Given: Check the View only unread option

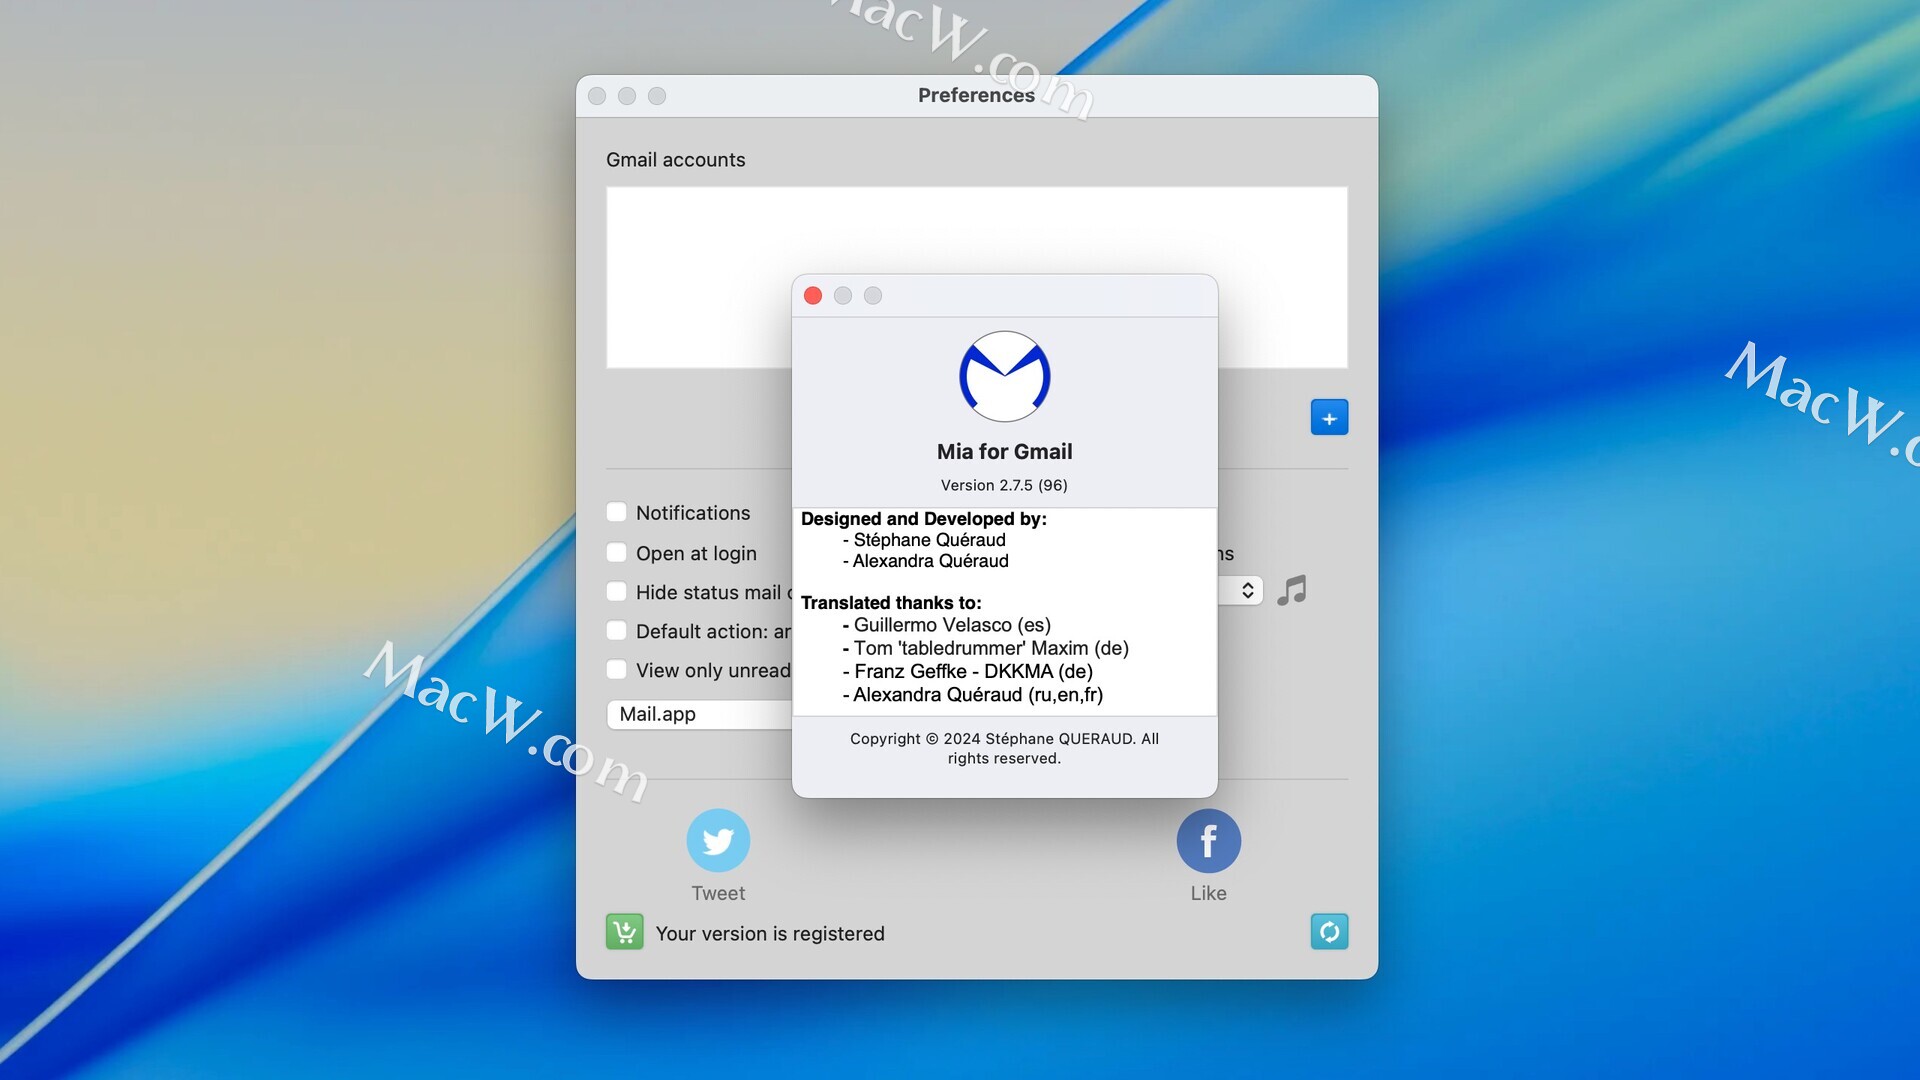Looking at the screenshot, I should (x=617, y=670).
